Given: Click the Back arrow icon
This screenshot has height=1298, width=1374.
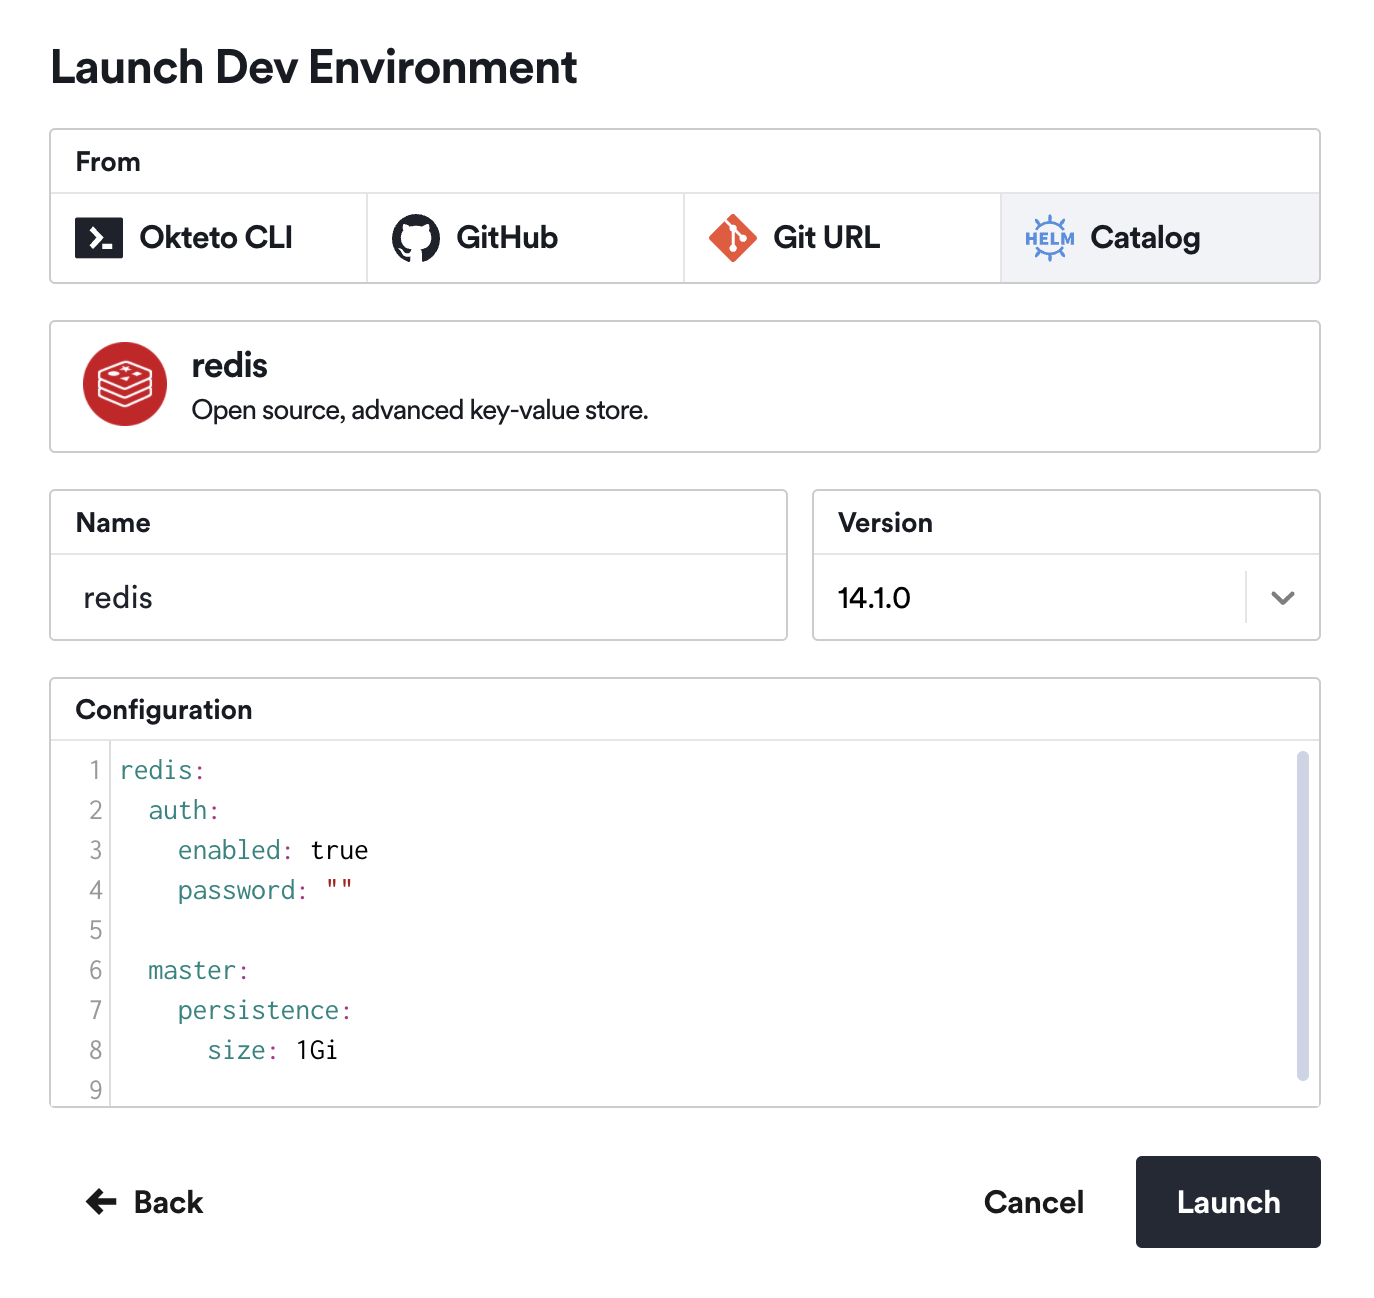Looking at the screenshot, I should pos(102,1201).
